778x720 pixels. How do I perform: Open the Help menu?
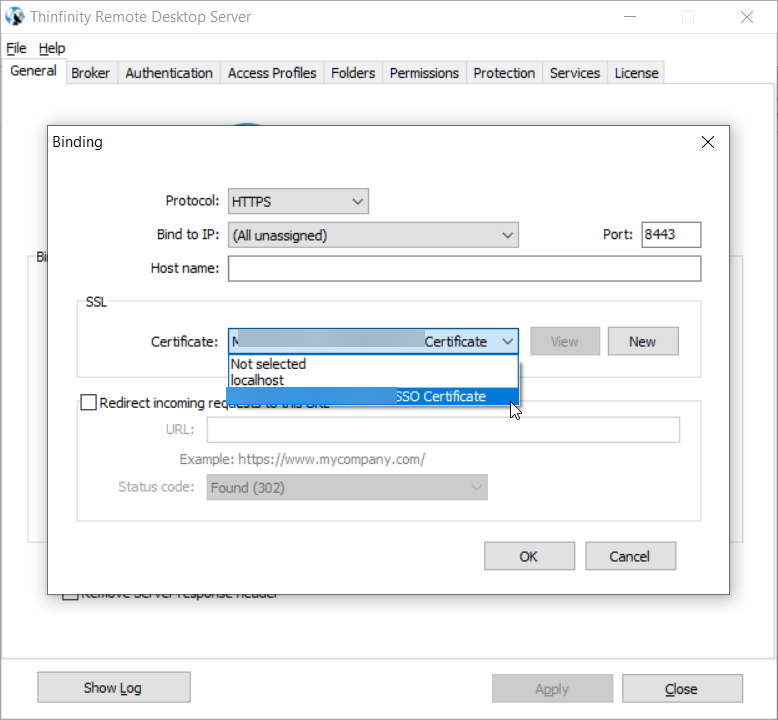point(52,48)
